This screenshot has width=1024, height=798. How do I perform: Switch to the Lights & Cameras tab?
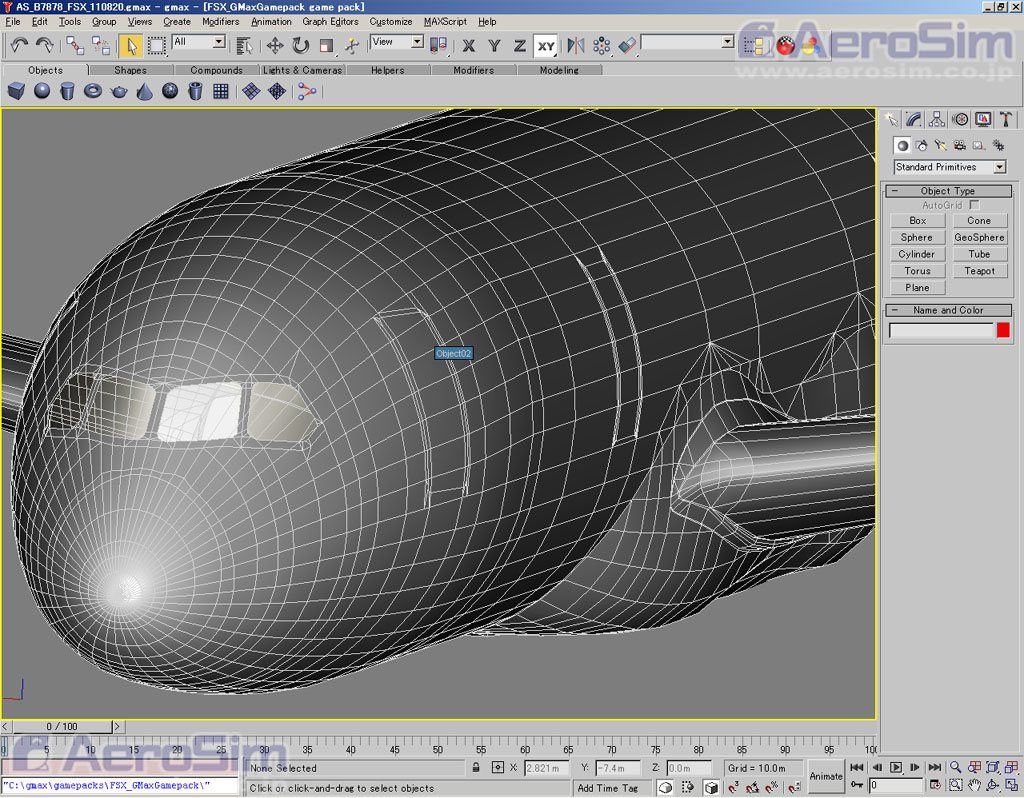tap(302, 70)
